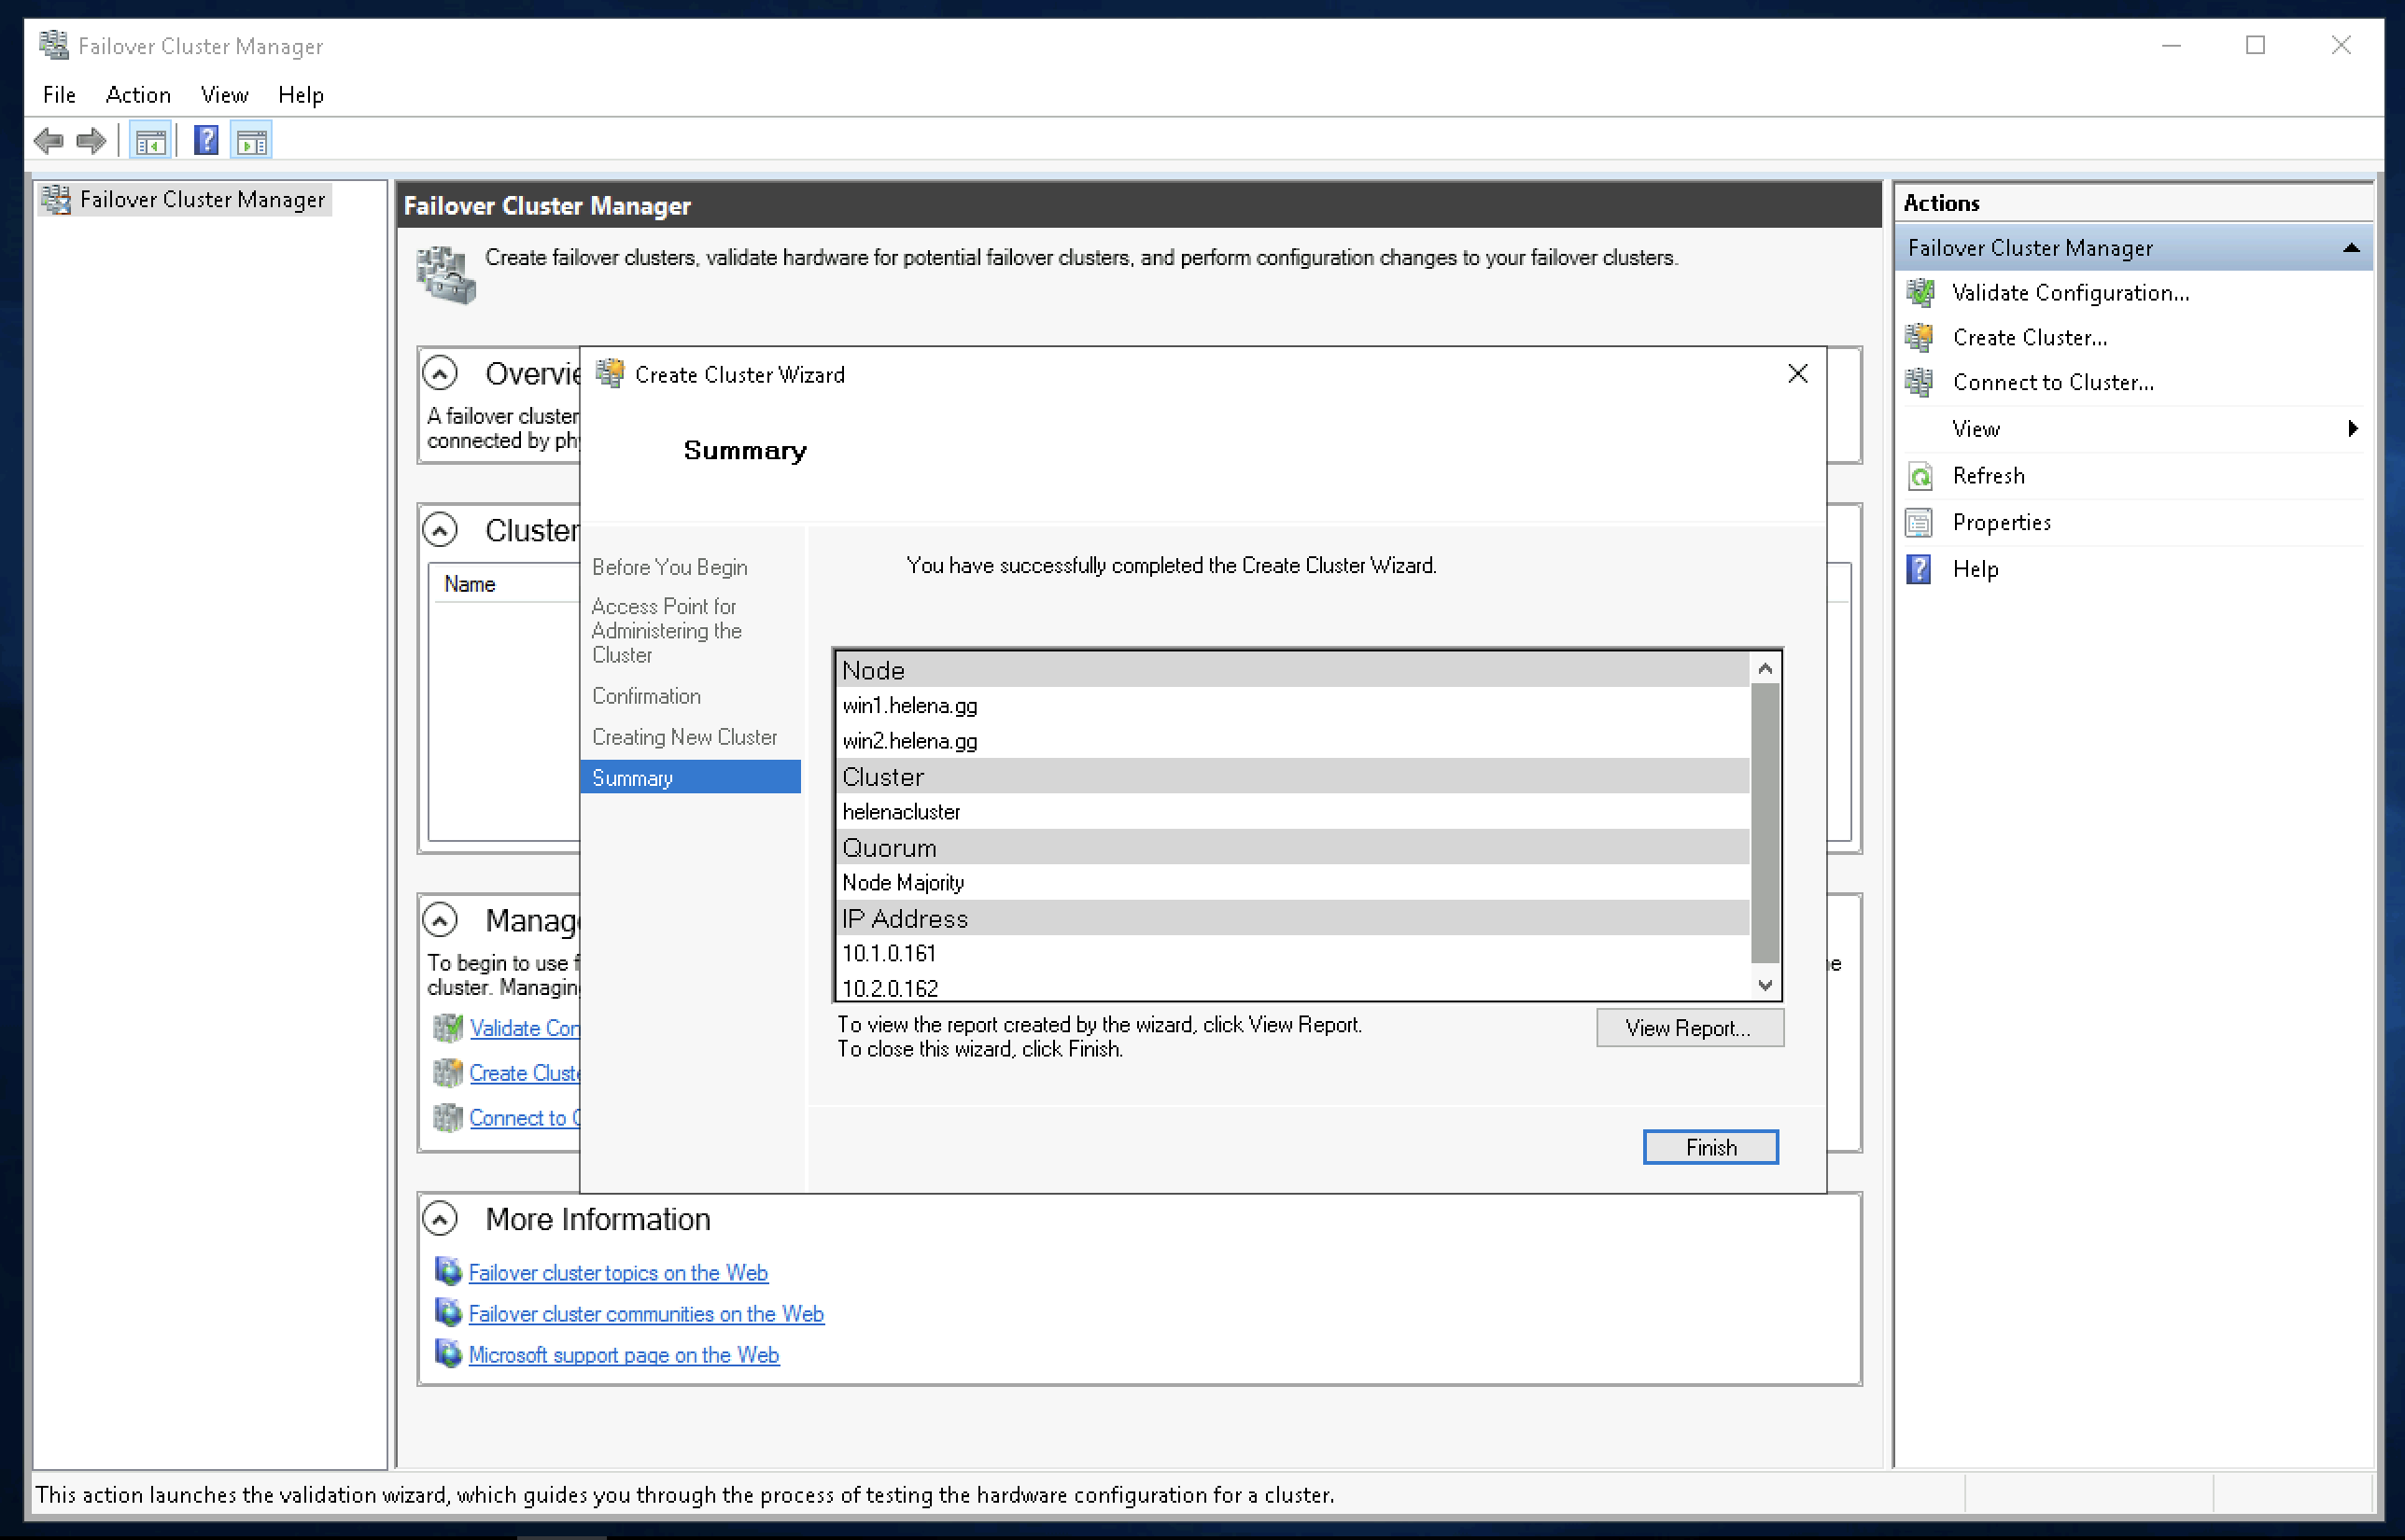2405x1540 pixels.
Task: Click the Properties icon in Actions pane
Action: click(1920, 522)
